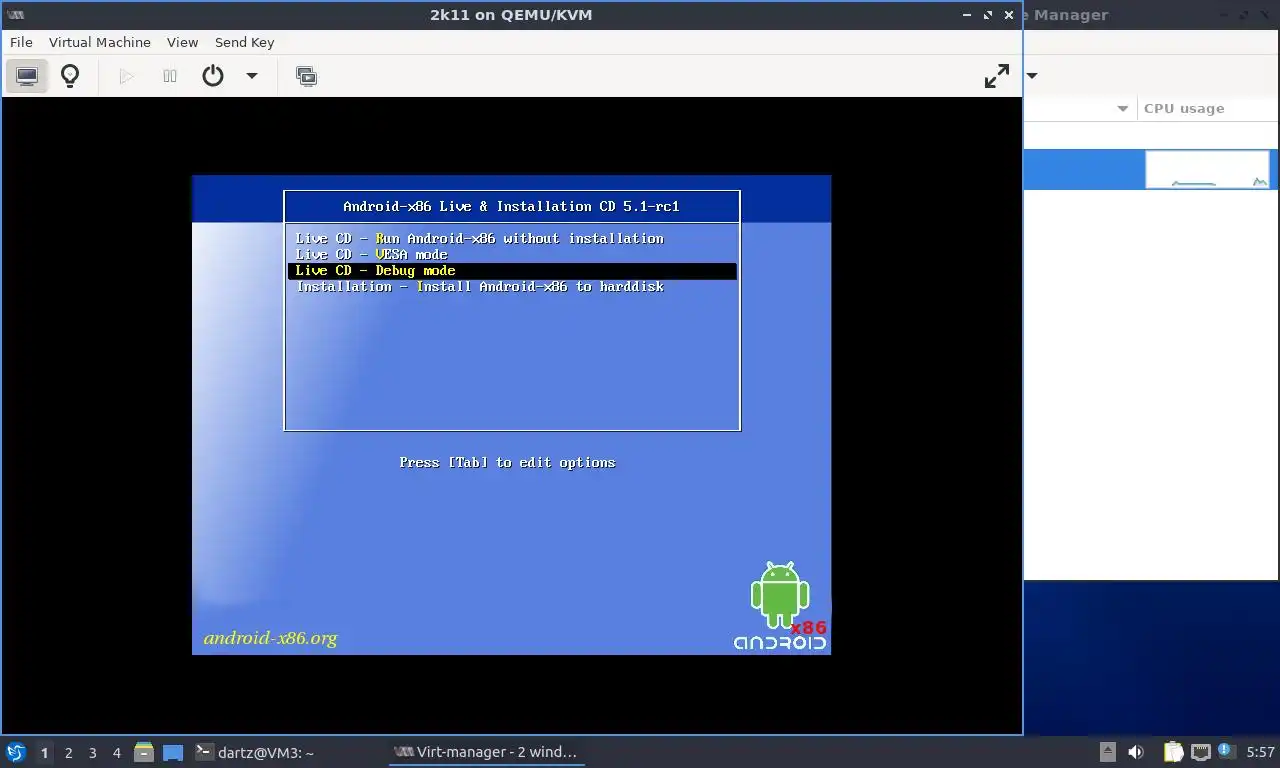The height and width of the screenshot is (768, 1280).
Task: Click Virt-manager taskbar group button
Action: 487,752
